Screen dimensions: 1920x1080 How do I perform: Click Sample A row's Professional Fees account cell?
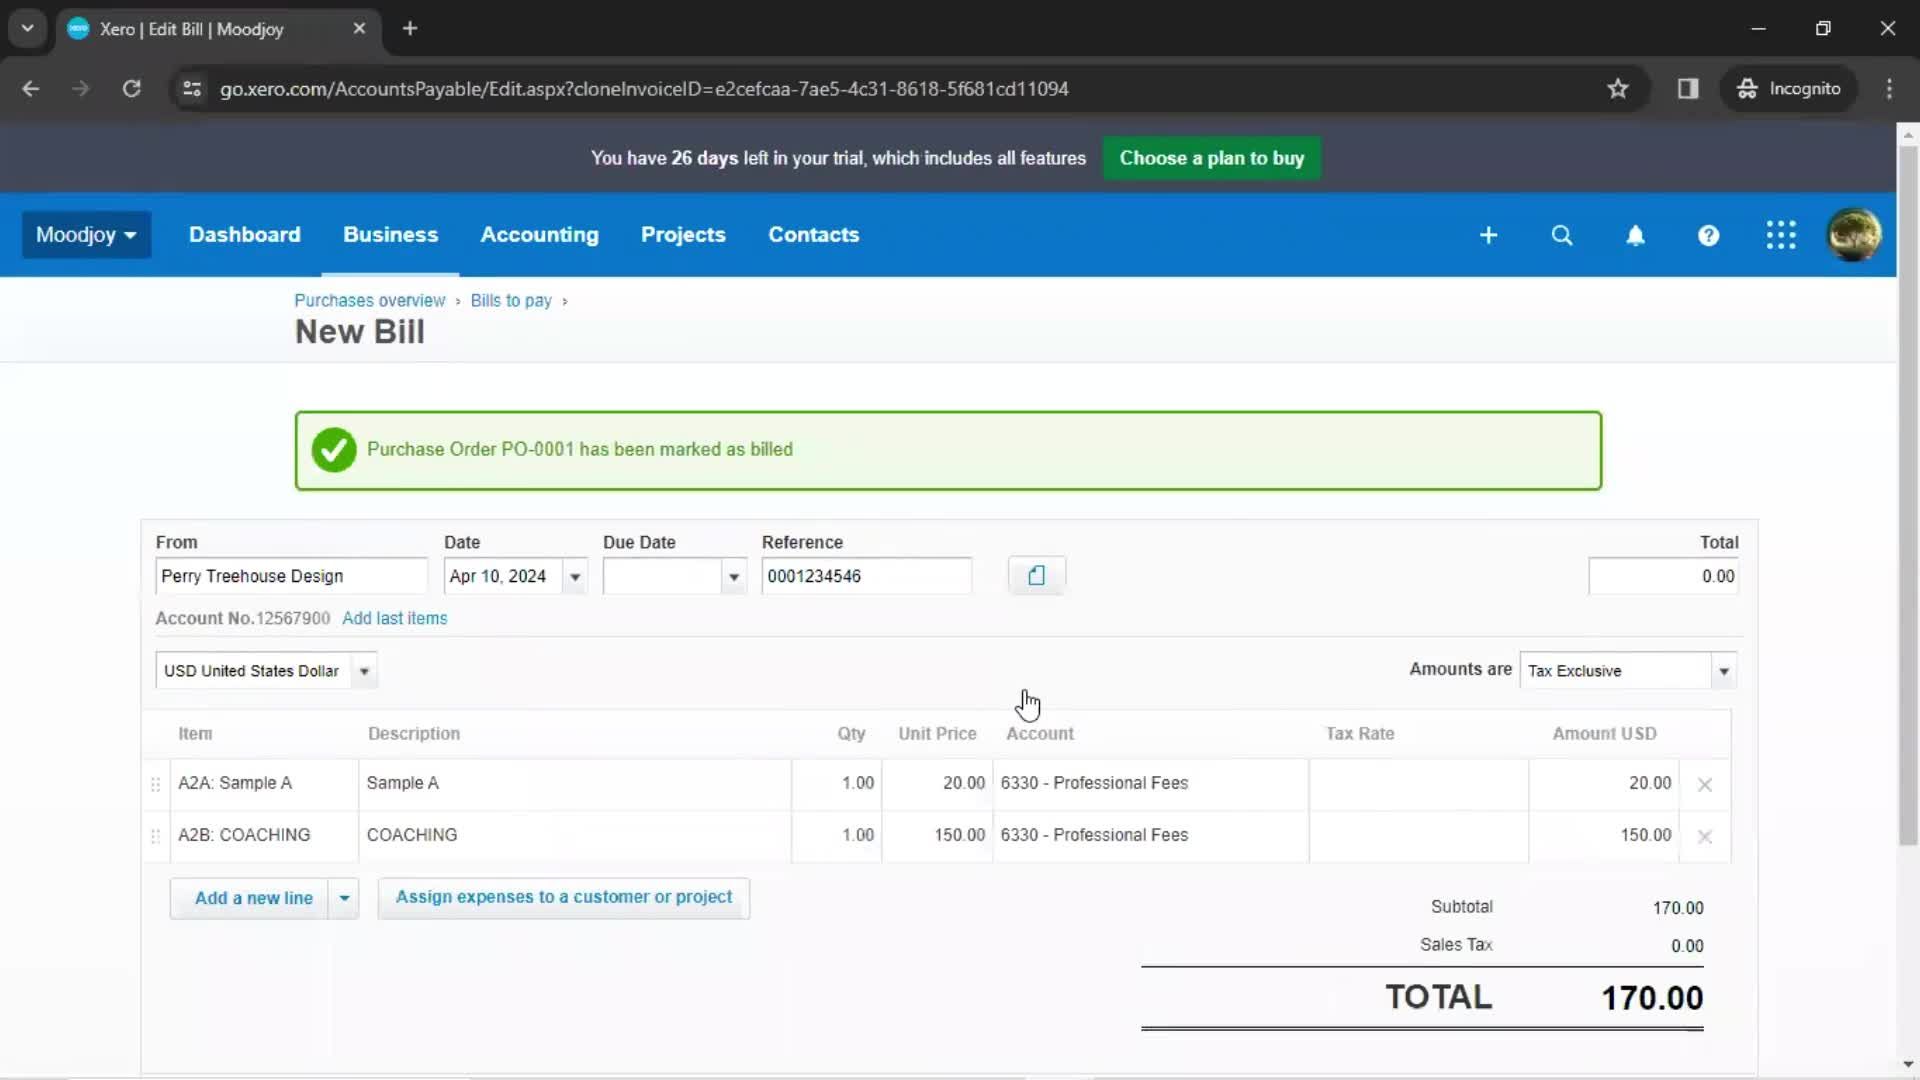[1150, 783]
